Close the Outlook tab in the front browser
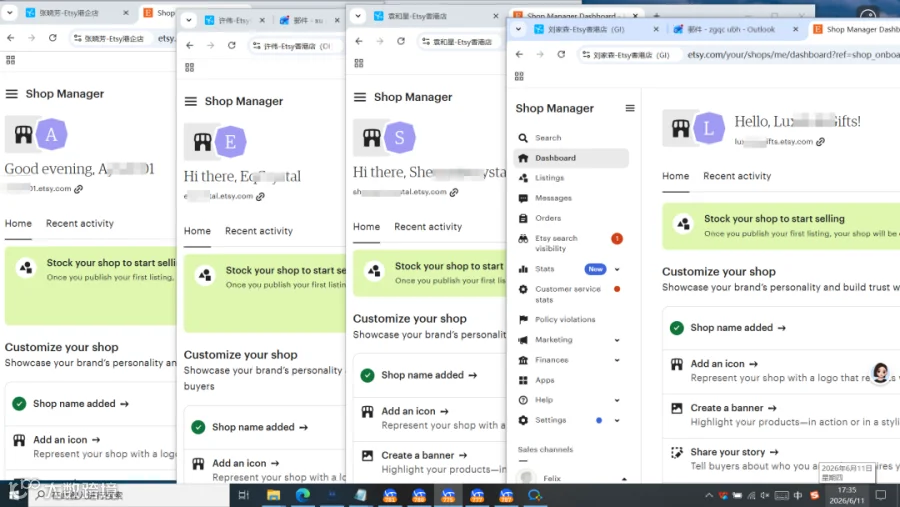Screen dimensions: 900x507 click(x=795, y=29)
